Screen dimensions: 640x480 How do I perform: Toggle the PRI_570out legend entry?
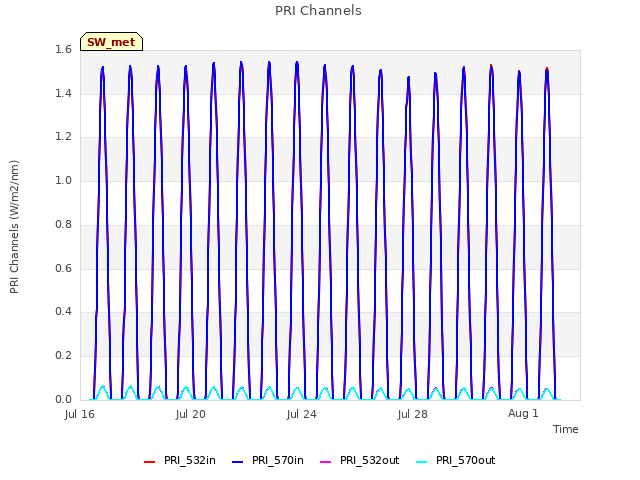coord(456,460)
